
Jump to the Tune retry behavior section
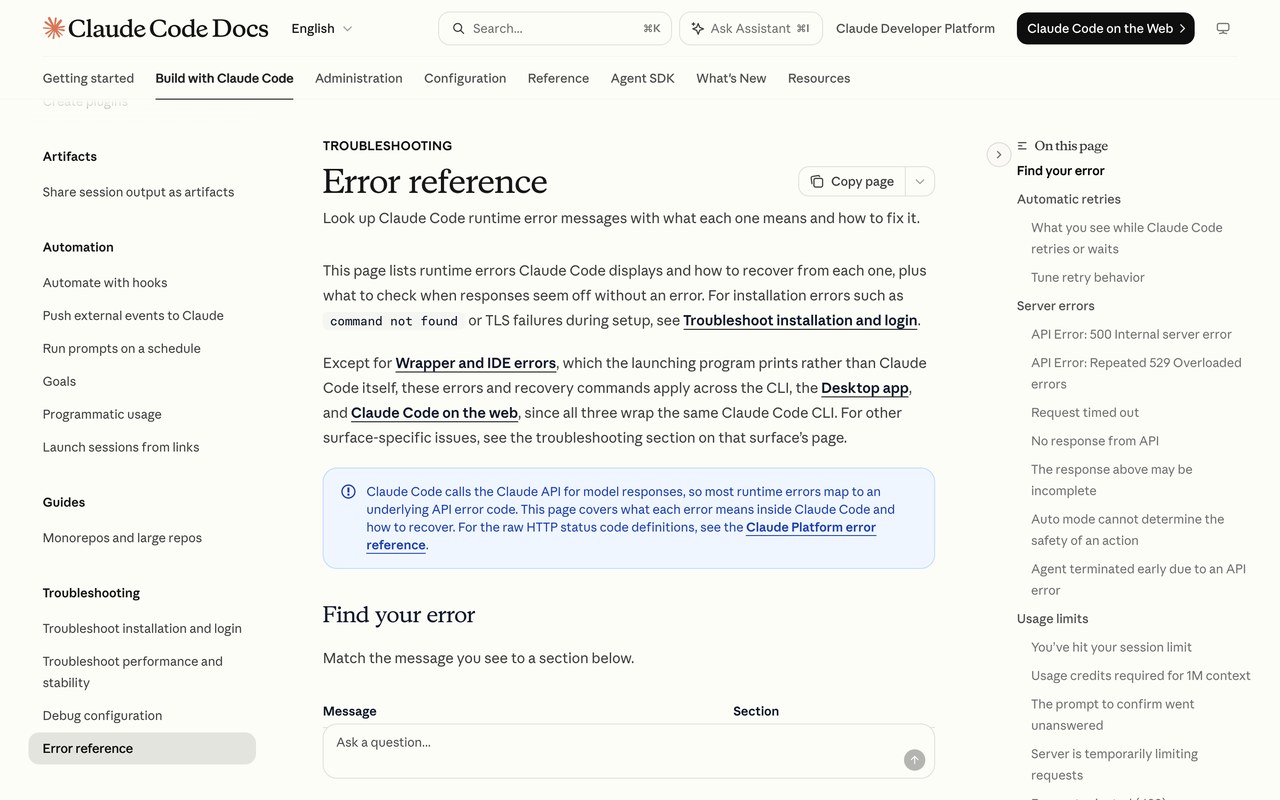1088,277
